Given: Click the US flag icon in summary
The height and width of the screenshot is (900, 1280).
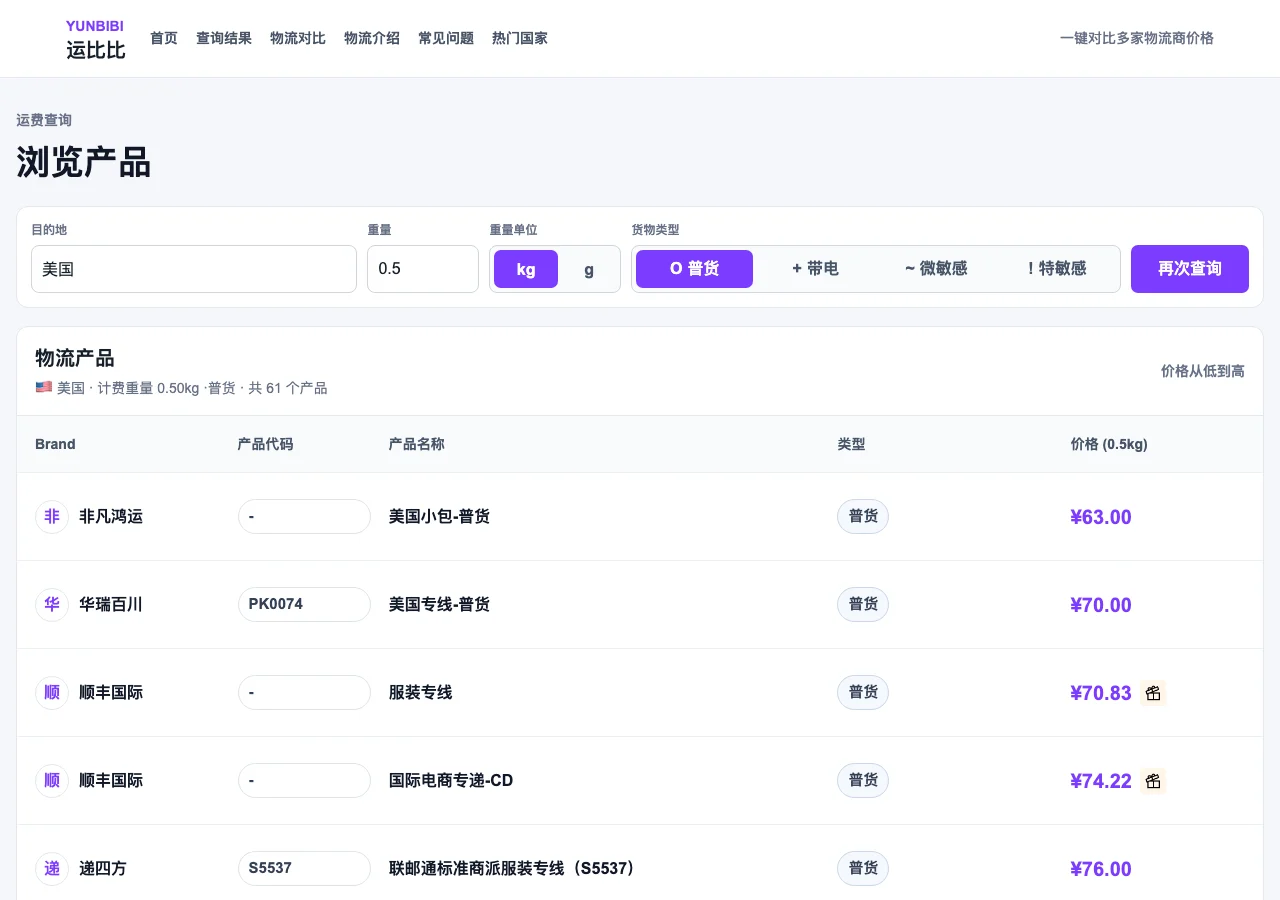Looking at the screenshot, I should (x=43, y=387).
